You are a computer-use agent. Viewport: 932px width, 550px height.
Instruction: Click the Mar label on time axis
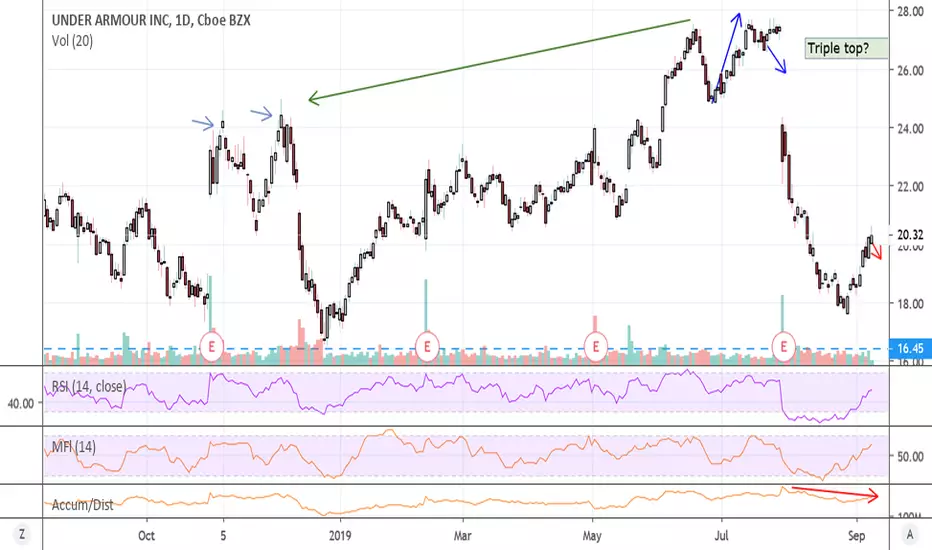point(462,535)
